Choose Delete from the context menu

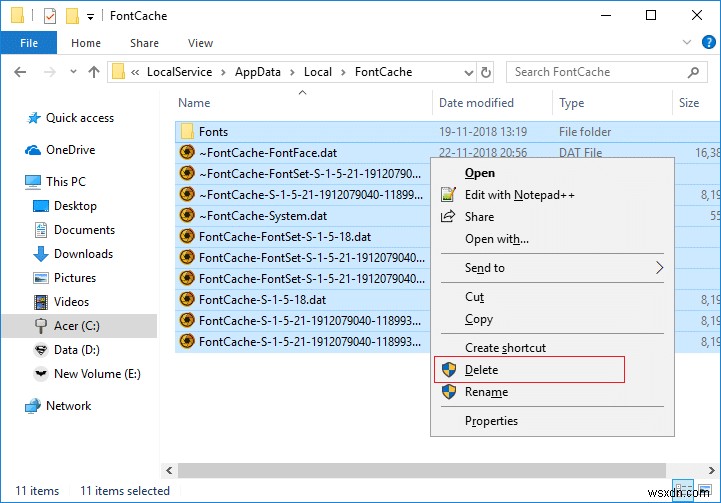coord(481,370)
